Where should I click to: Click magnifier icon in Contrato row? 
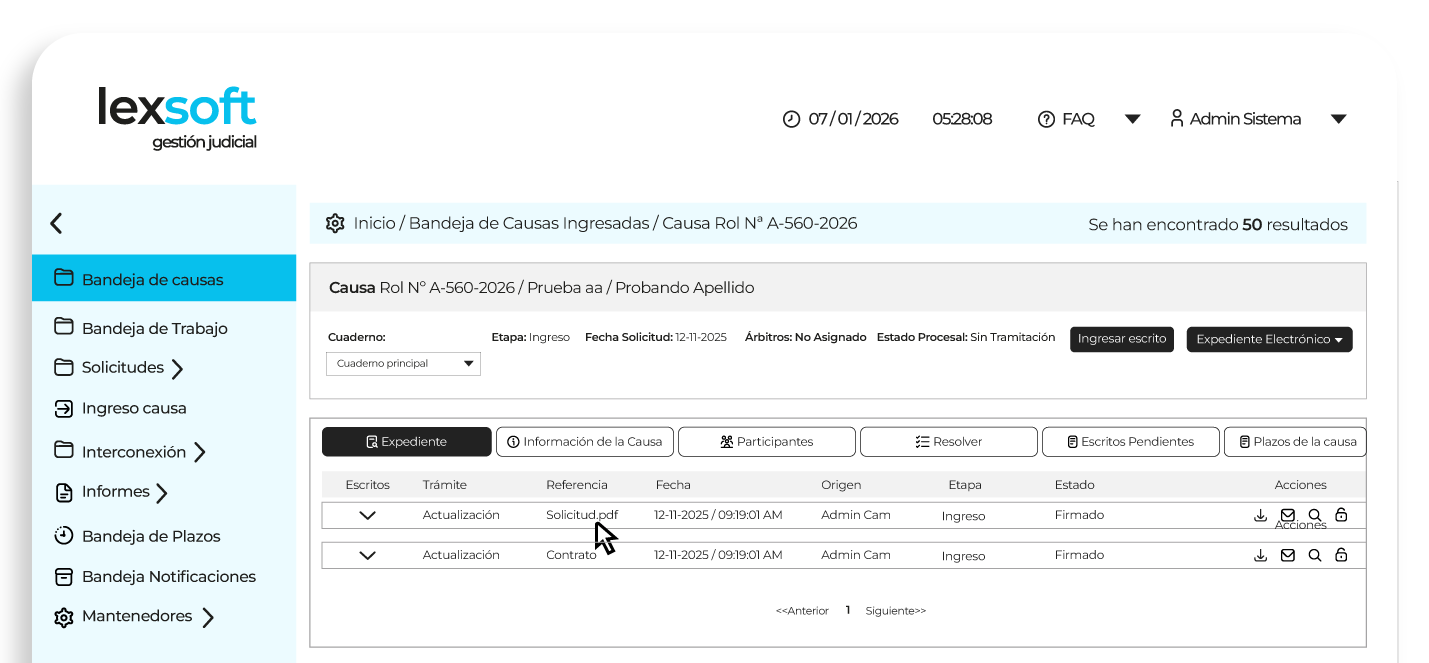click(1315, 555)
